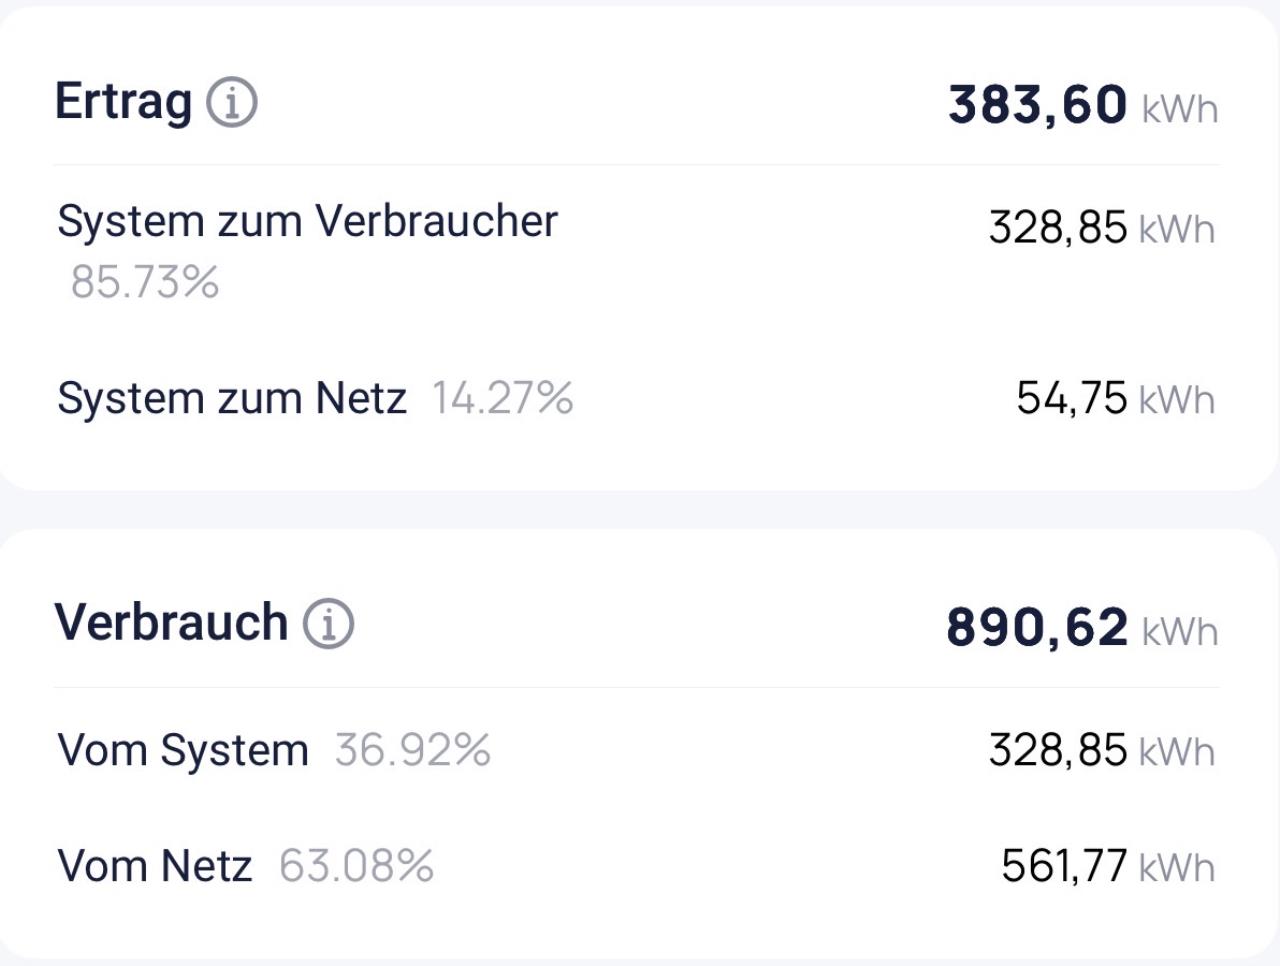Click the 561,77 kWh grid import value
1280x966 pixels.
tap(1063, 865)
